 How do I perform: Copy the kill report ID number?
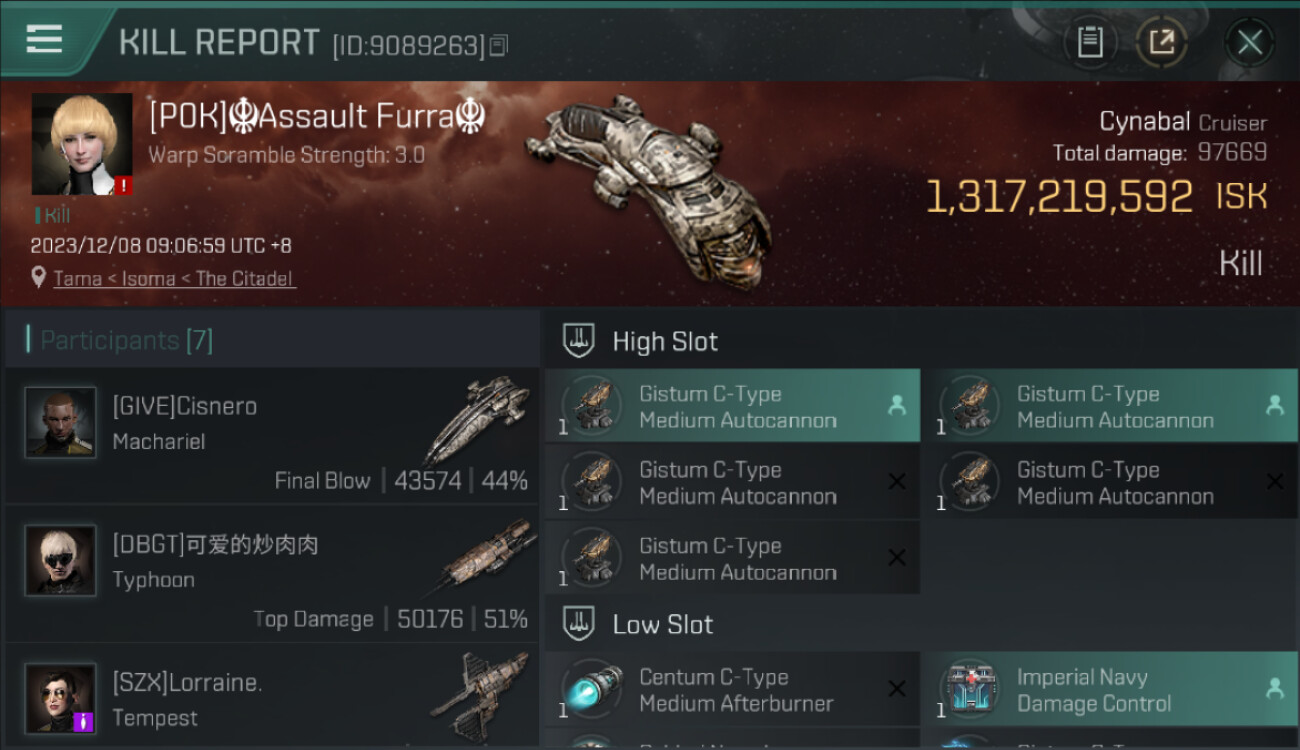tap(499, 46)
